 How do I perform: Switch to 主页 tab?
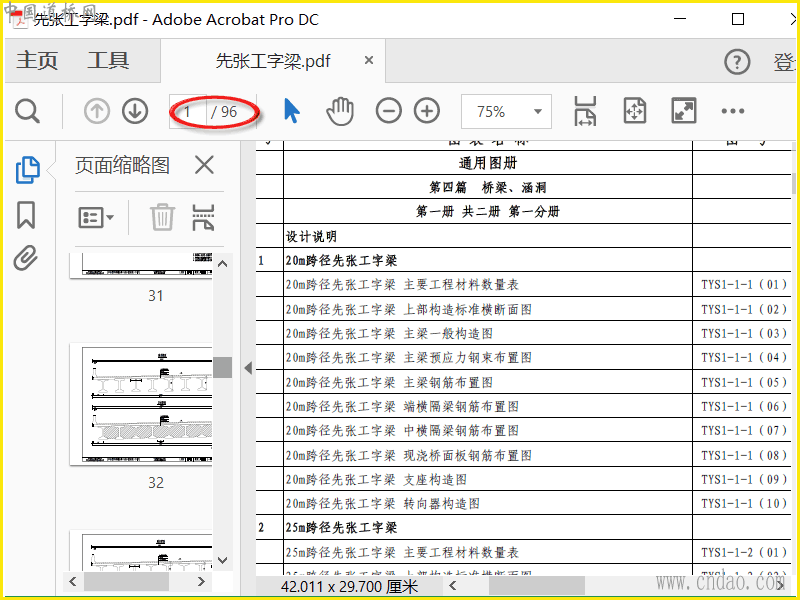[37, 61]
